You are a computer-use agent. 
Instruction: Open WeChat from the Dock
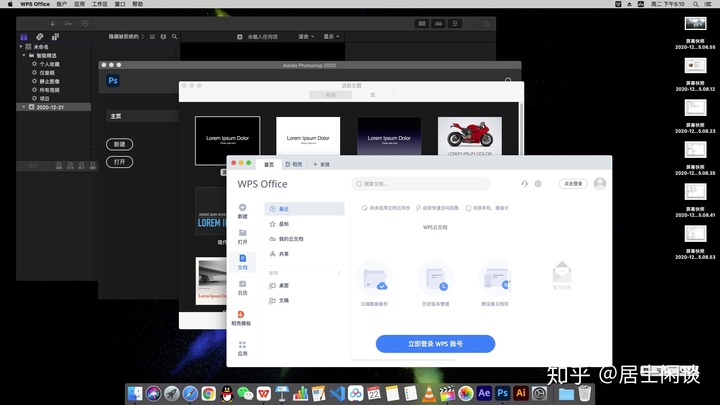click(245, 394)
